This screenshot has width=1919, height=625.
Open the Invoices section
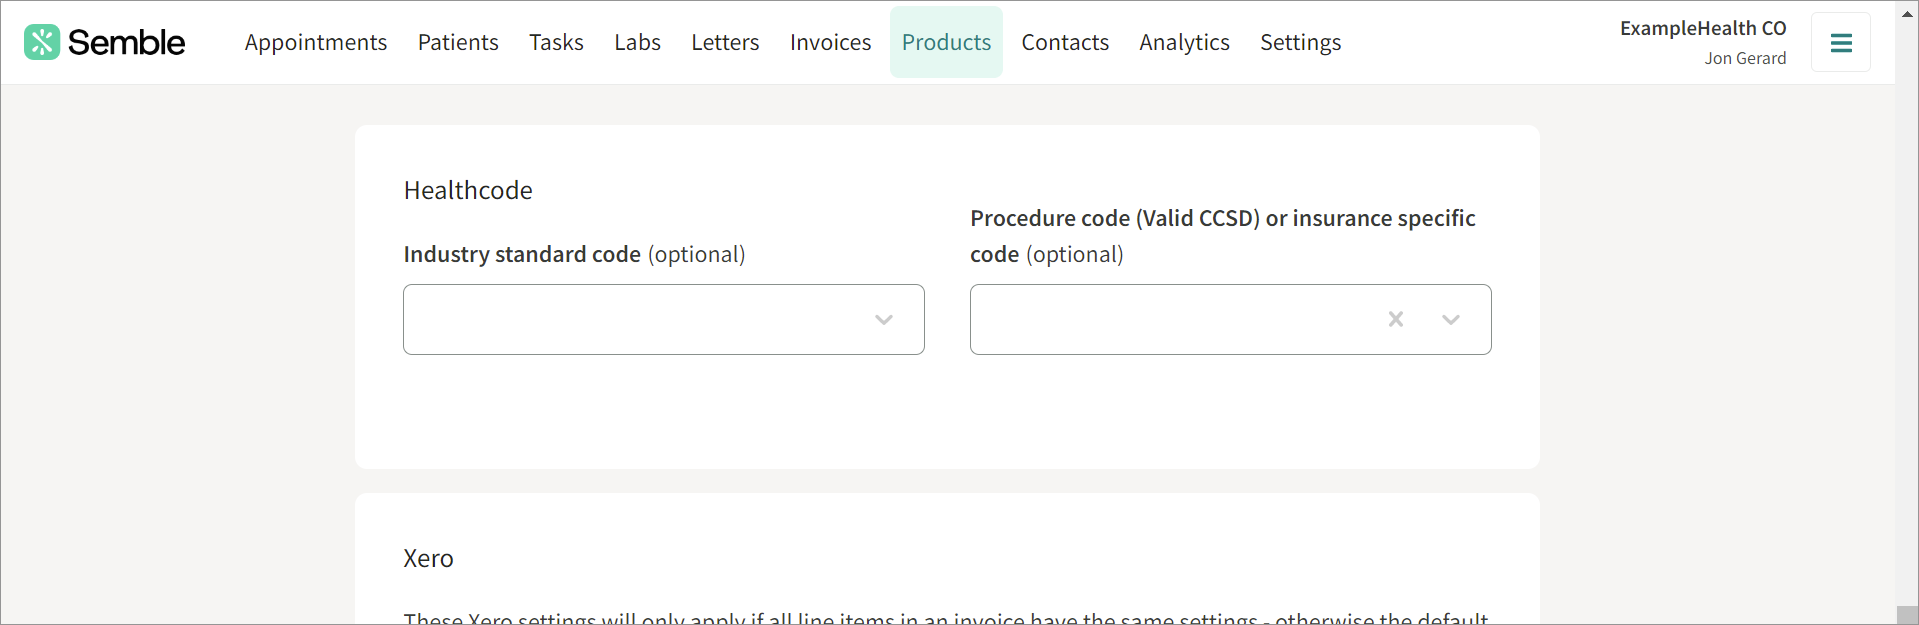[830, 42]
